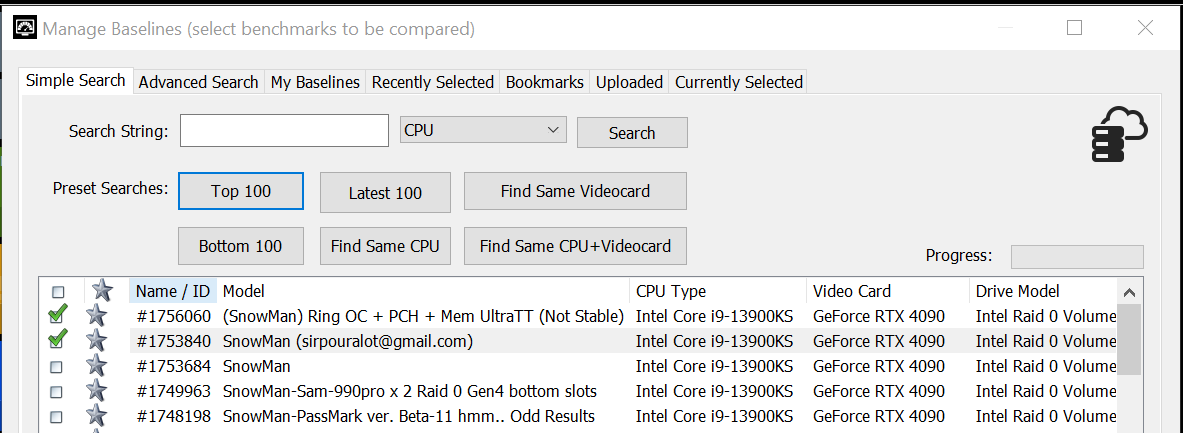
Task: Click the PassMark app icon in title bar
Action: 26,29
